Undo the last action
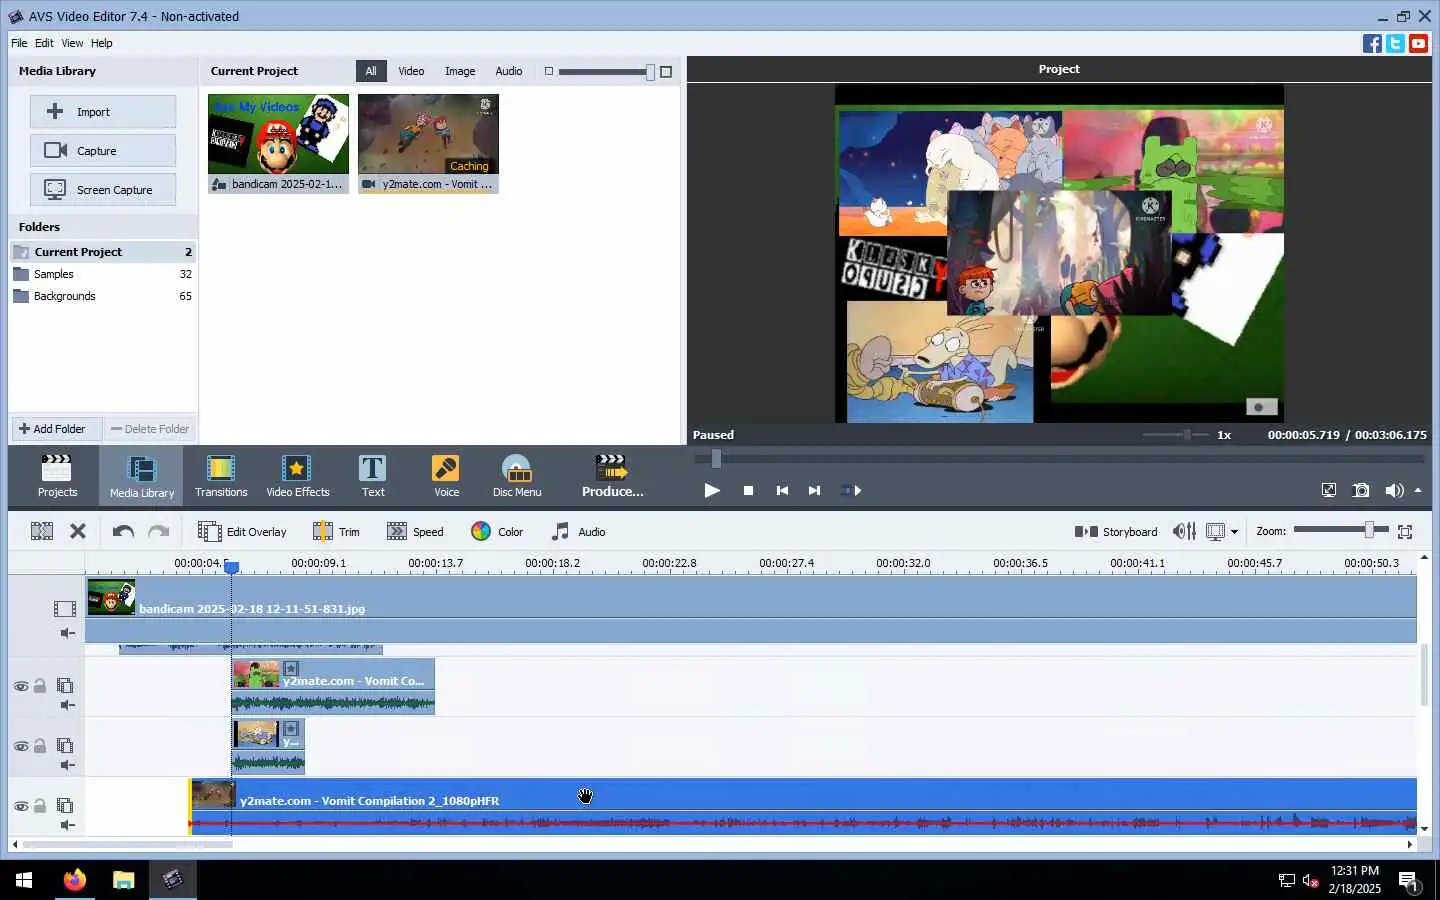 123,531
